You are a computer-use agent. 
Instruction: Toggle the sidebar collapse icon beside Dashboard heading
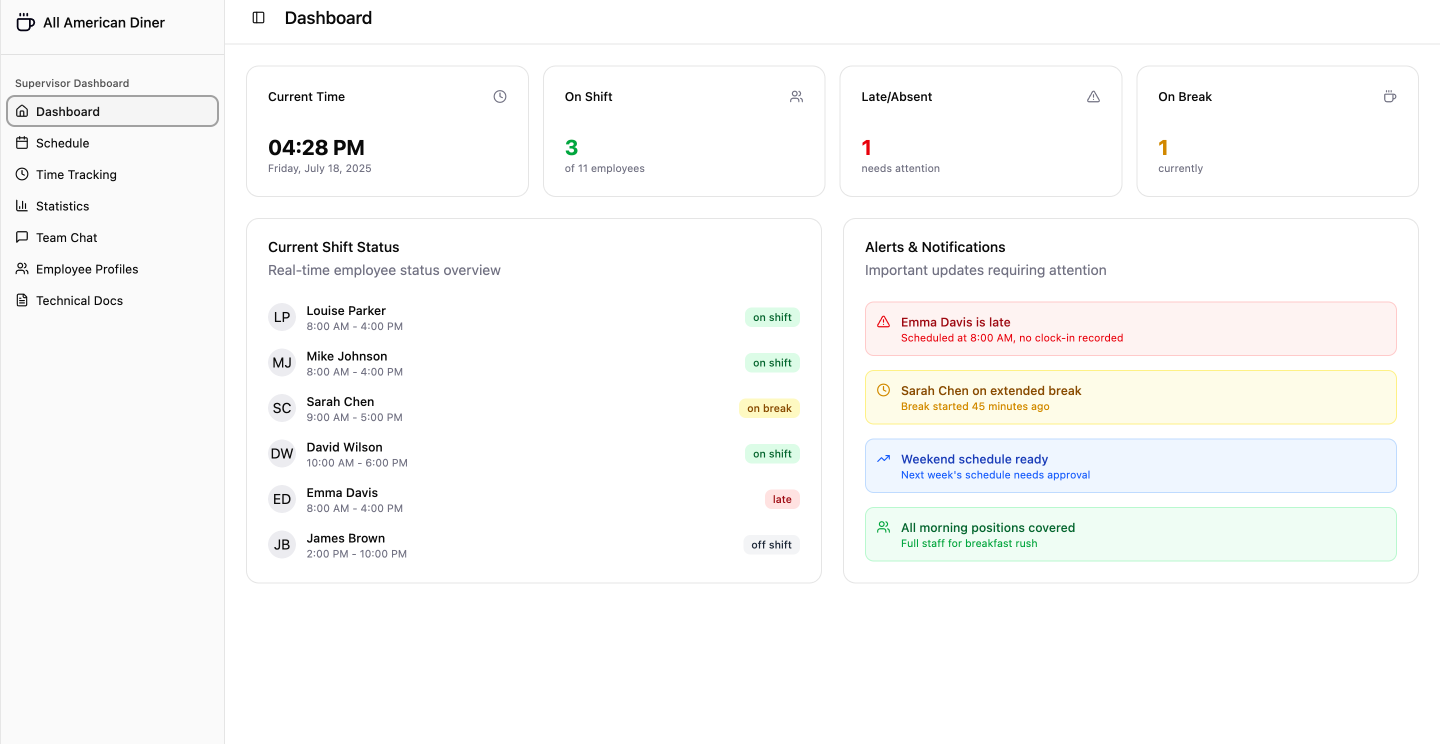(259, 17)
